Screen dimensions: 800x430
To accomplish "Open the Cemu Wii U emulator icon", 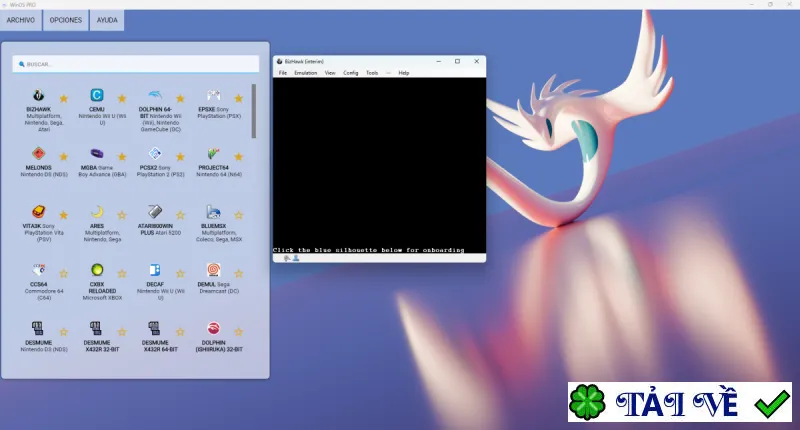I will coord(97,95).
